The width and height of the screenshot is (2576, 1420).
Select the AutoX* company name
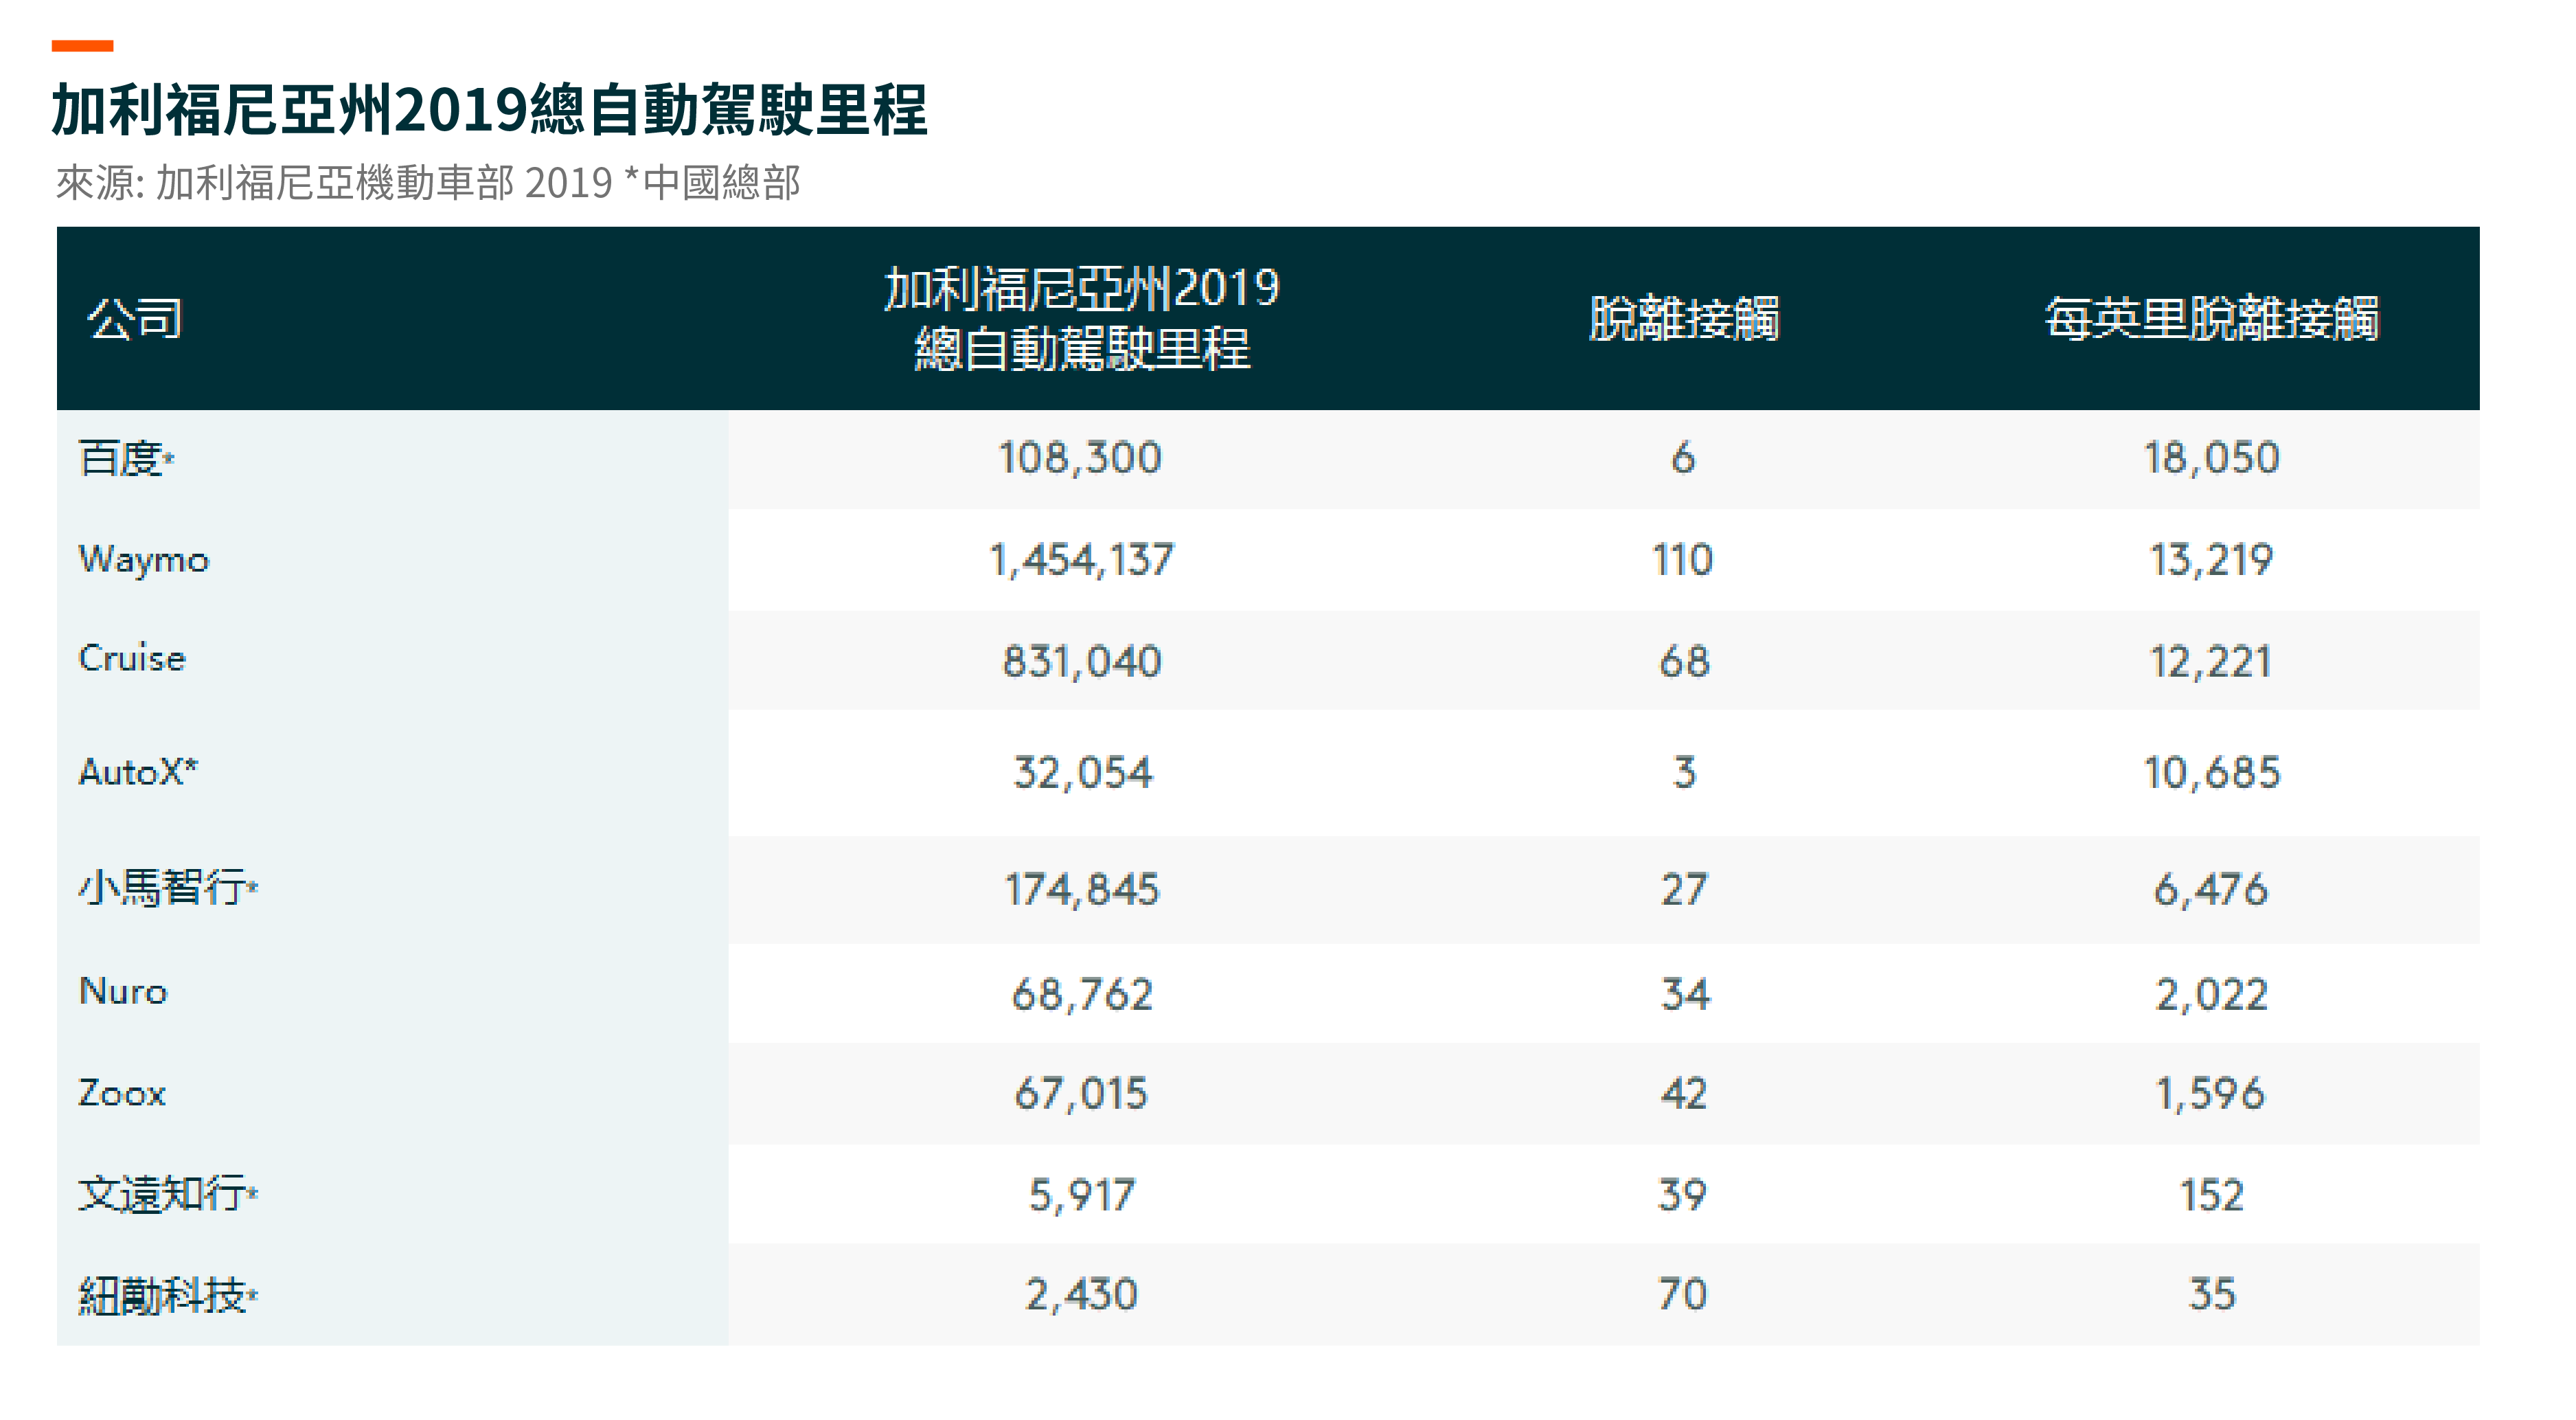[138, 772]
